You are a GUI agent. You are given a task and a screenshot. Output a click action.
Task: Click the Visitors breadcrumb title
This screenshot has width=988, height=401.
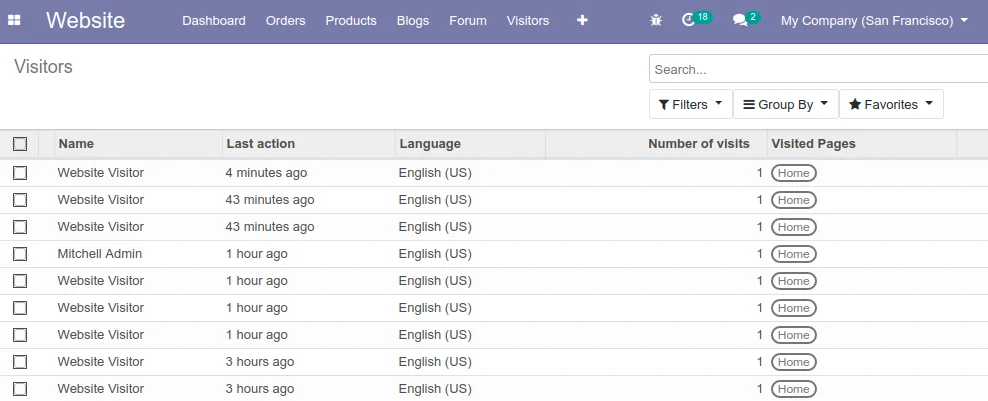(x=43, y=67)
